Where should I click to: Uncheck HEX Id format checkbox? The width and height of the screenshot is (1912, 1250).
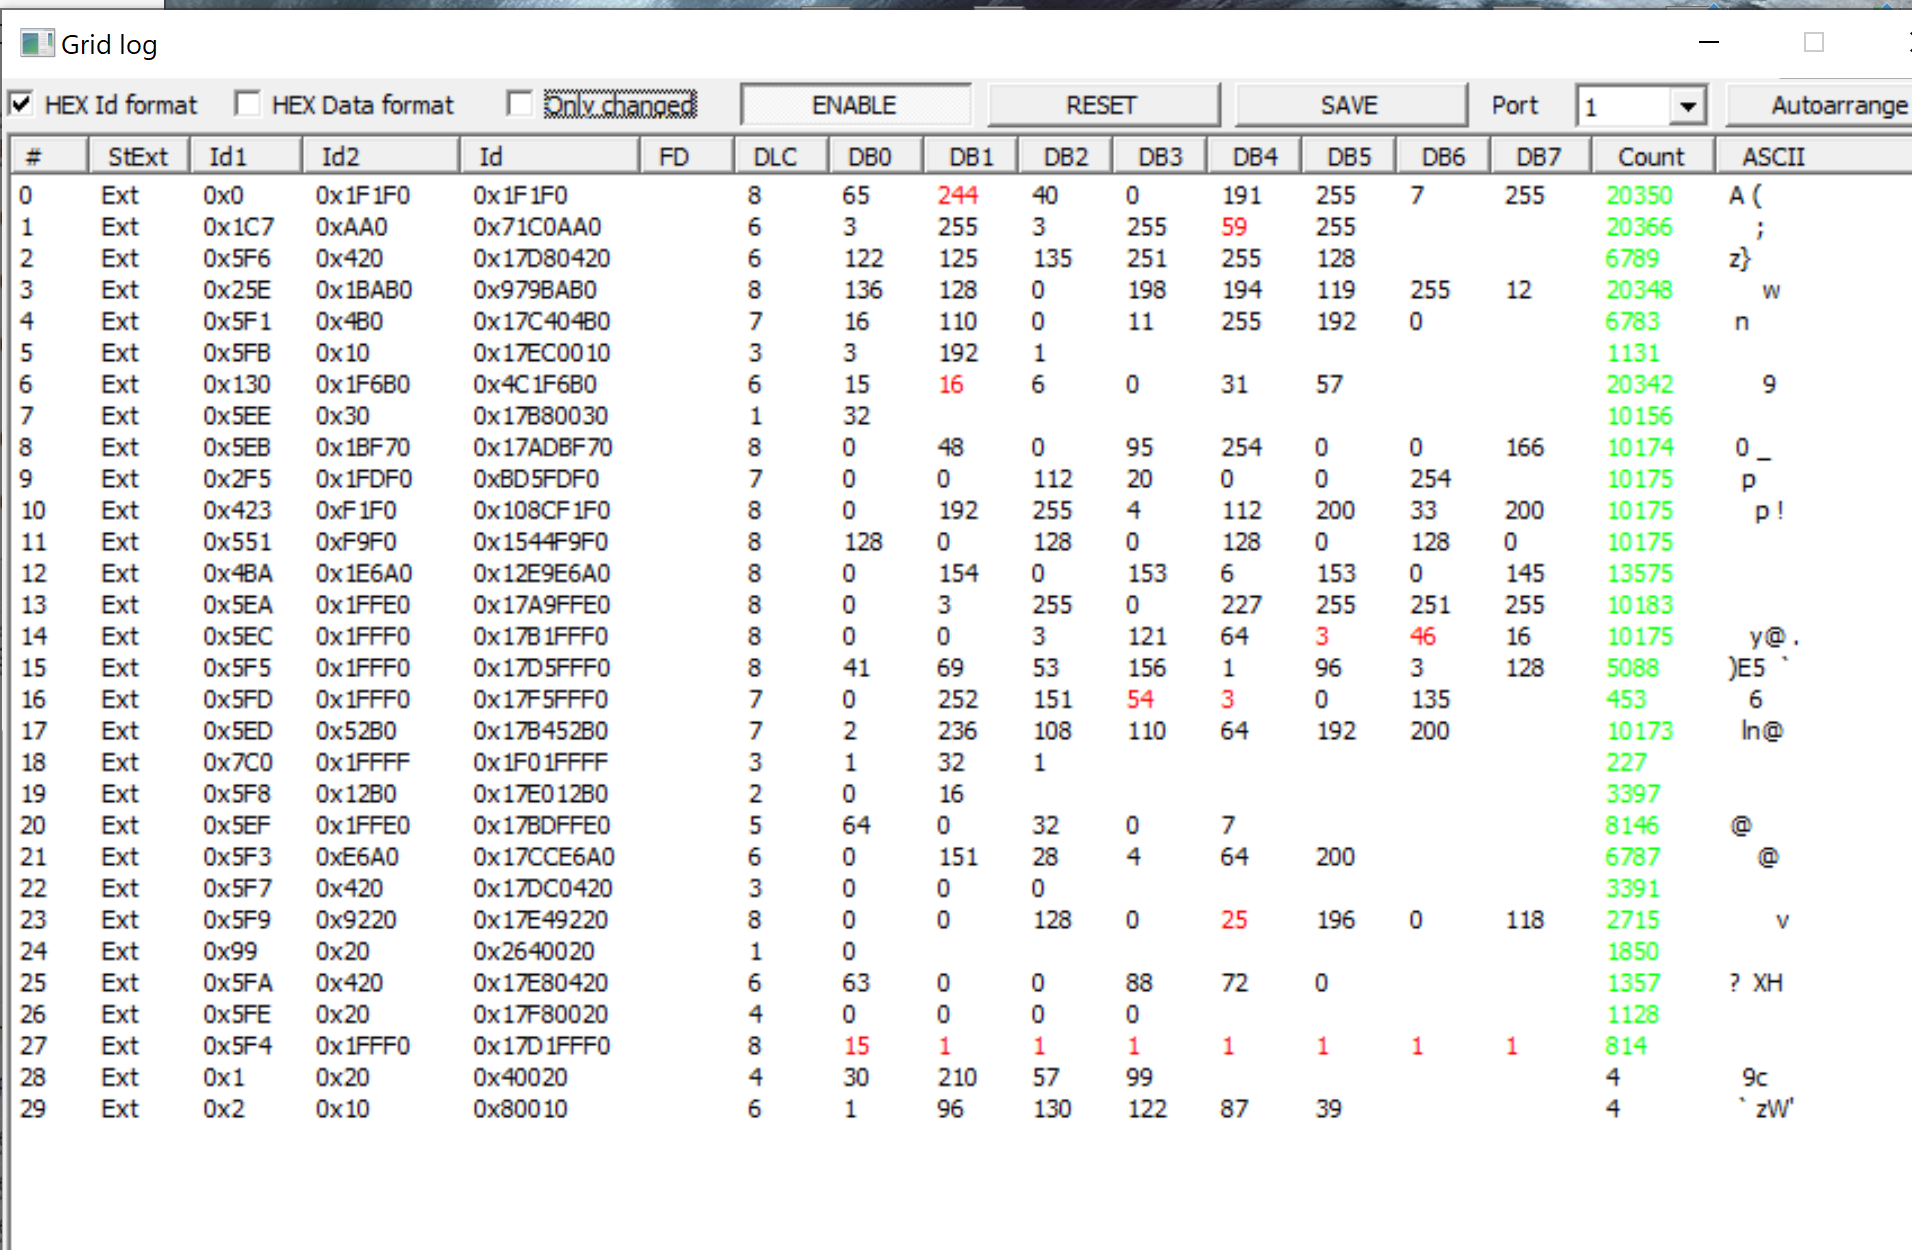[x=21, y=104]
